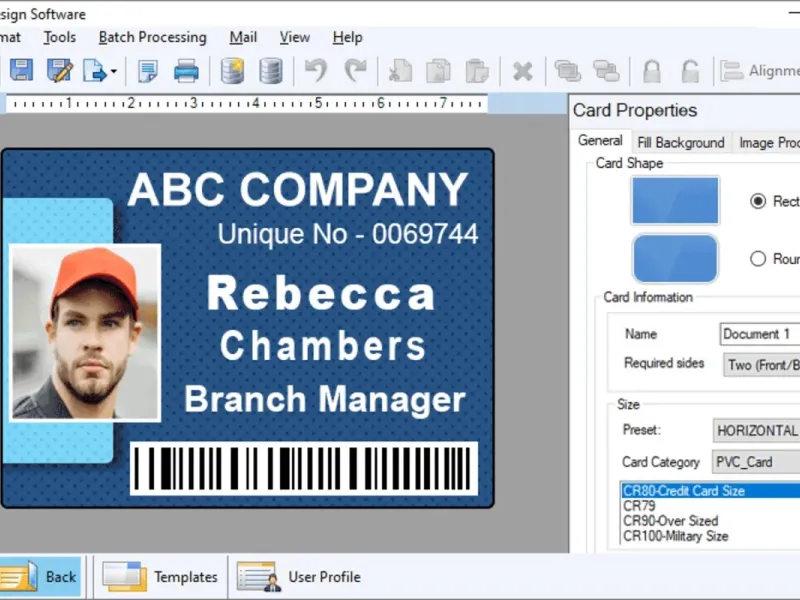Click the Delete X icon
Screen dimensions: 800x600
[x=522, y=71]
